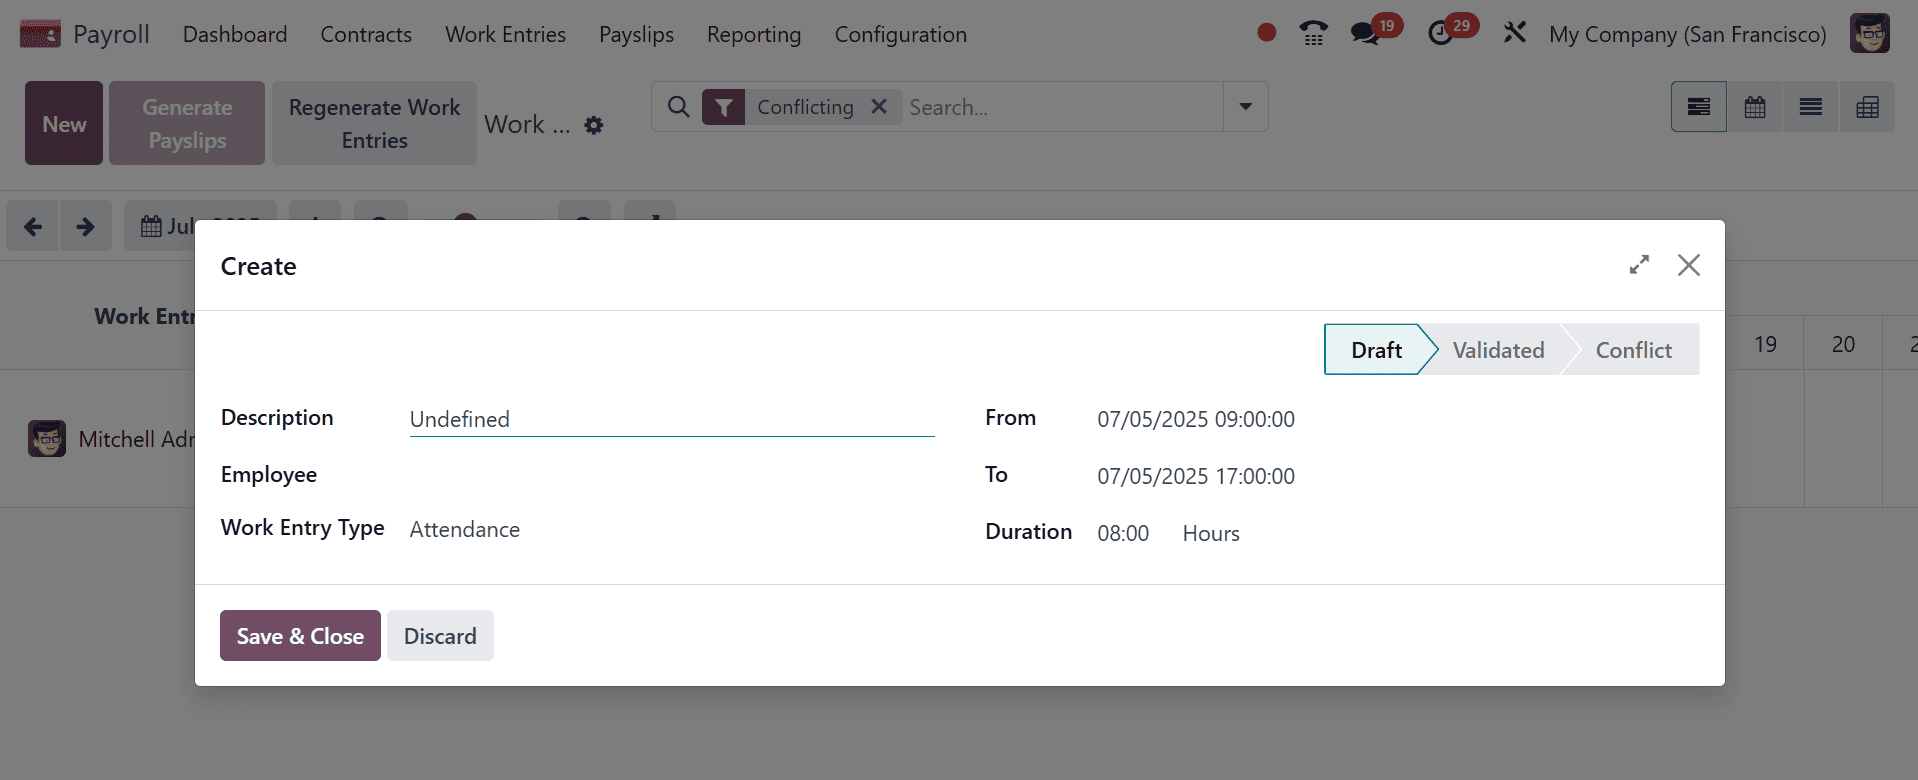Viewport: 1918px width, 780px height.
Task: Click the Conflicting filter funnel icon
Action: pos(723,107)
